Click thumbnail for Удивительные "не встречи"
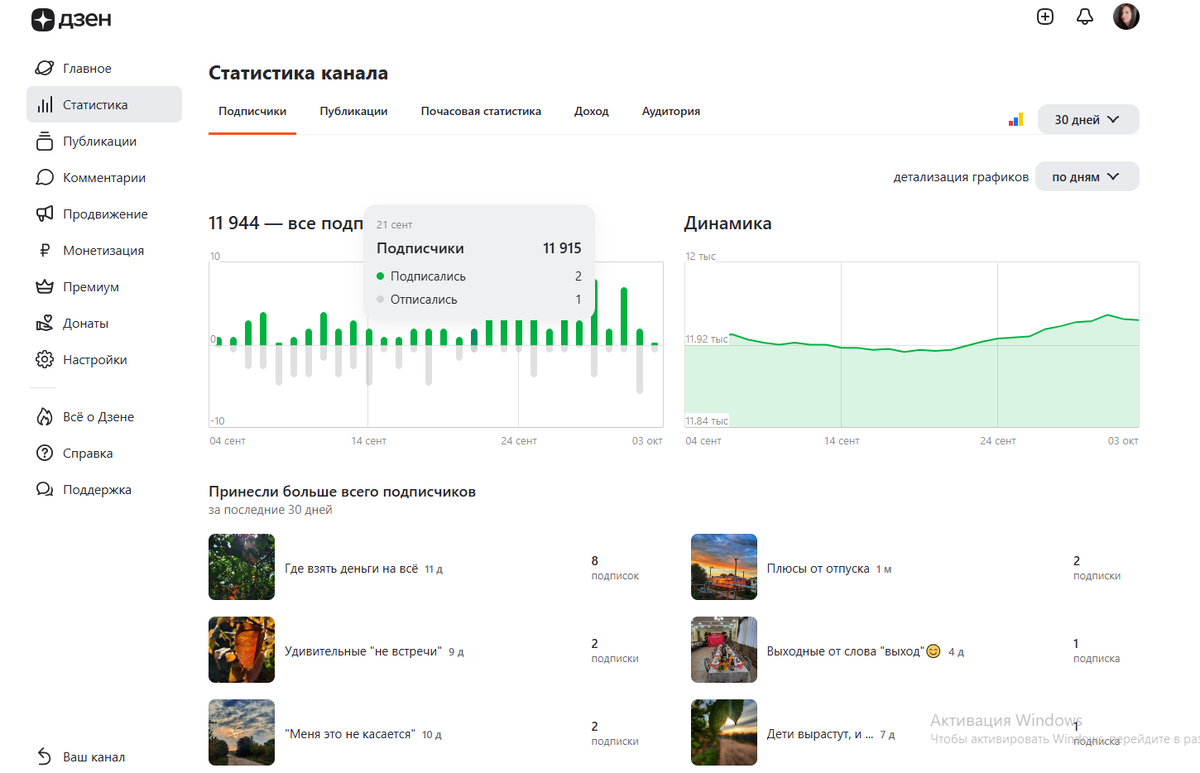The width and height of the screenshot is (1200, 773). [x=241, y=650]
